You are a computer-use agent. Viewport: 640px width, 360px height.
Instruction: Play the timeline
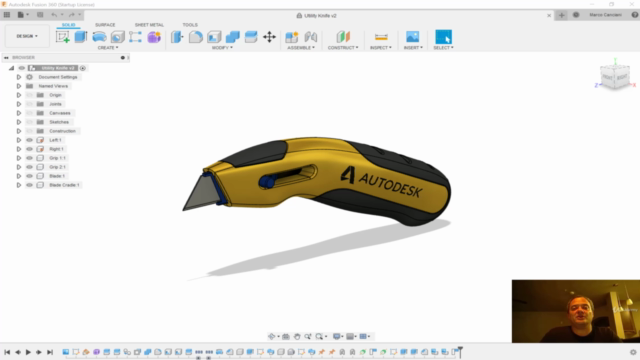[x=28, y=352]
